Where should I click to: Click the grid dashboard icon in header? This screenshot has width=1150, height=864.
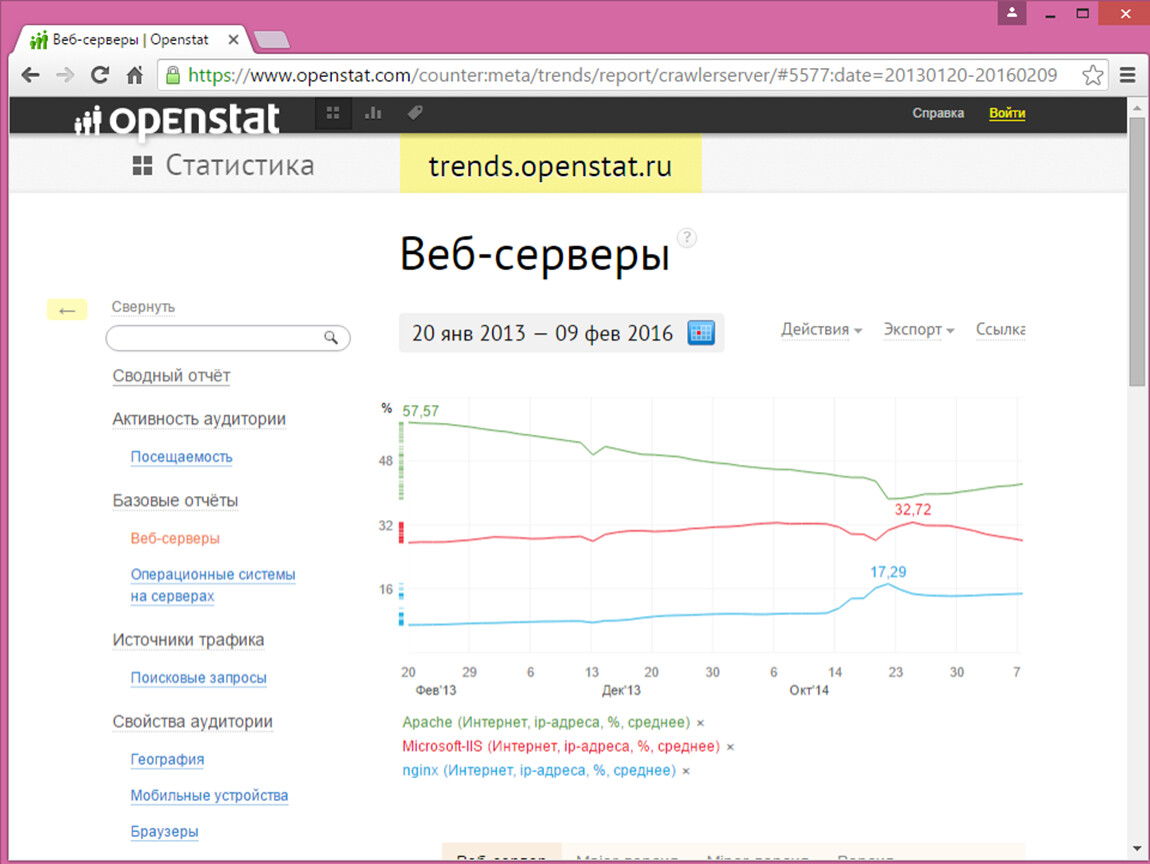tap(333, 113)
